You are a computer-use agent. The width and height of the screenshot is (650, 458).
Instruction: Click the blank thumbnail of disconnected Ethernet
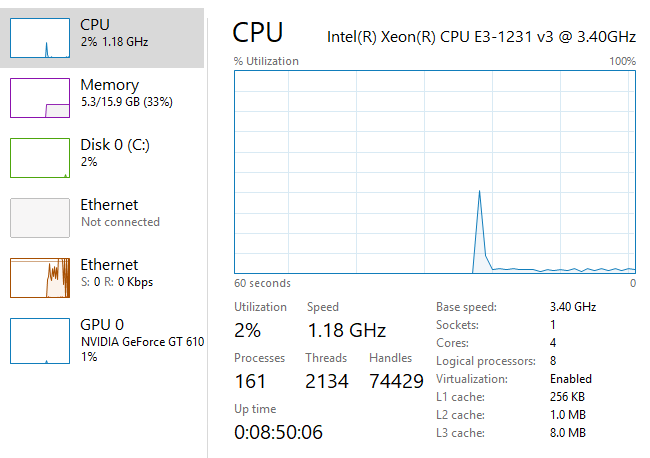[40, 217]
